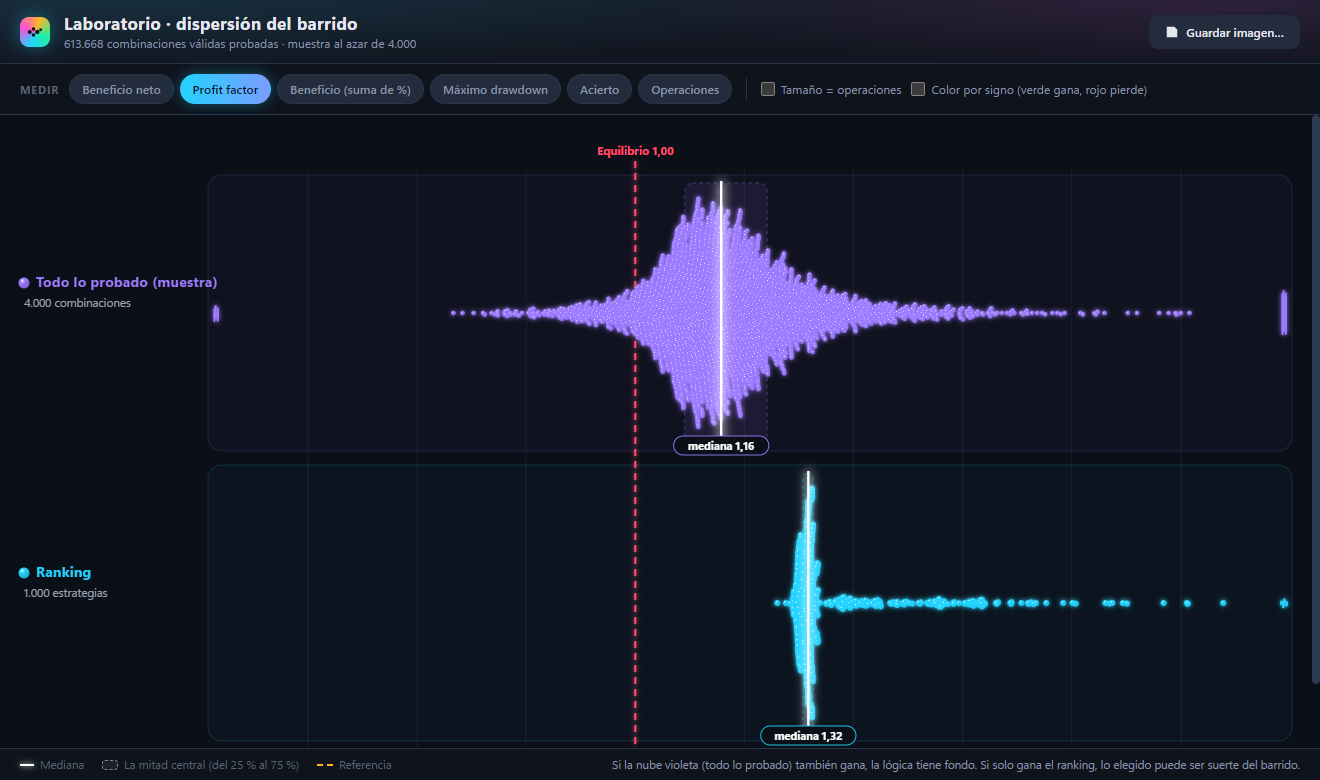Click the 613.668 combinaciones válidas subtitle
Screen dimensions: 1320x780
coord(240,44)
